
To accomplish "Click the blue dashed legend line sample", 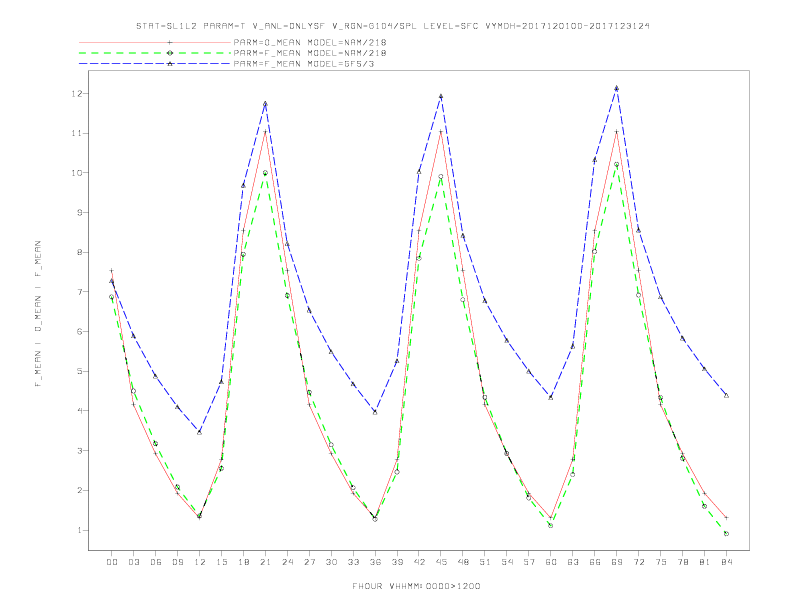I will coord(155,64).
